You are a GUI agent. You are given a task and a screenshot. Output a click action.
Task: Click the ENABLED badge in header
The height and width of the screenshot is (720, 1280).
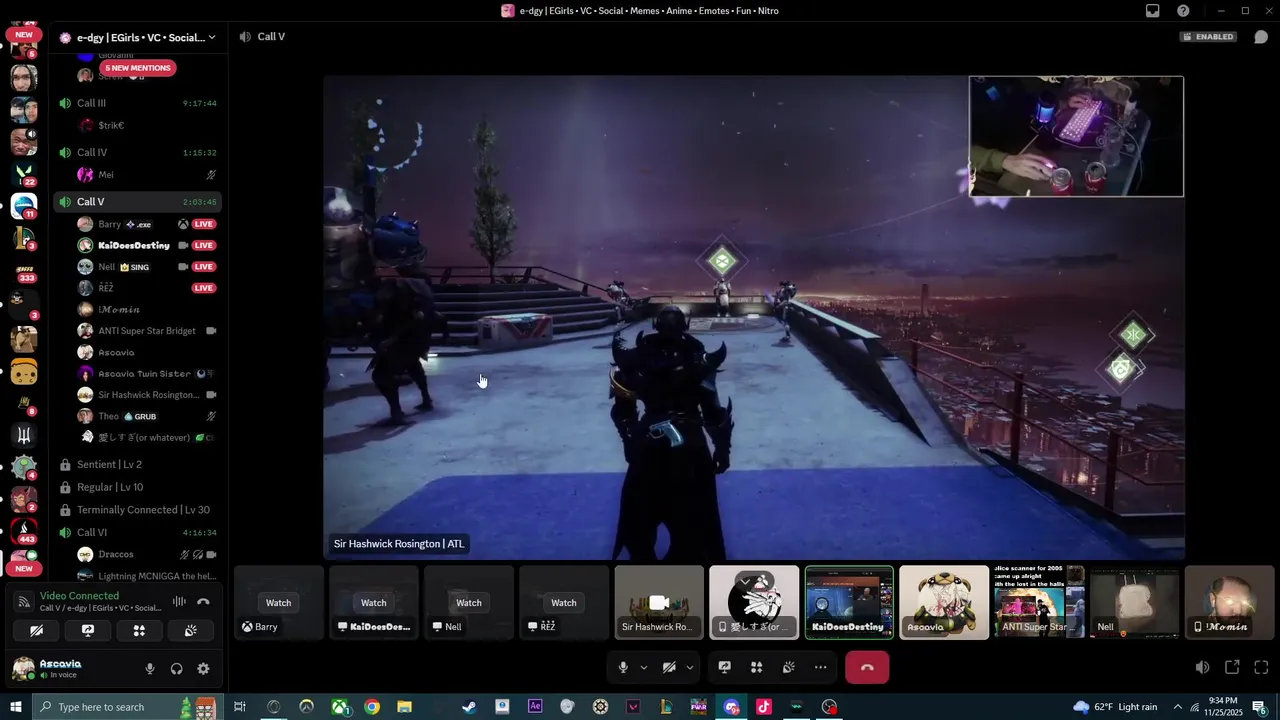coord(1208,37)
